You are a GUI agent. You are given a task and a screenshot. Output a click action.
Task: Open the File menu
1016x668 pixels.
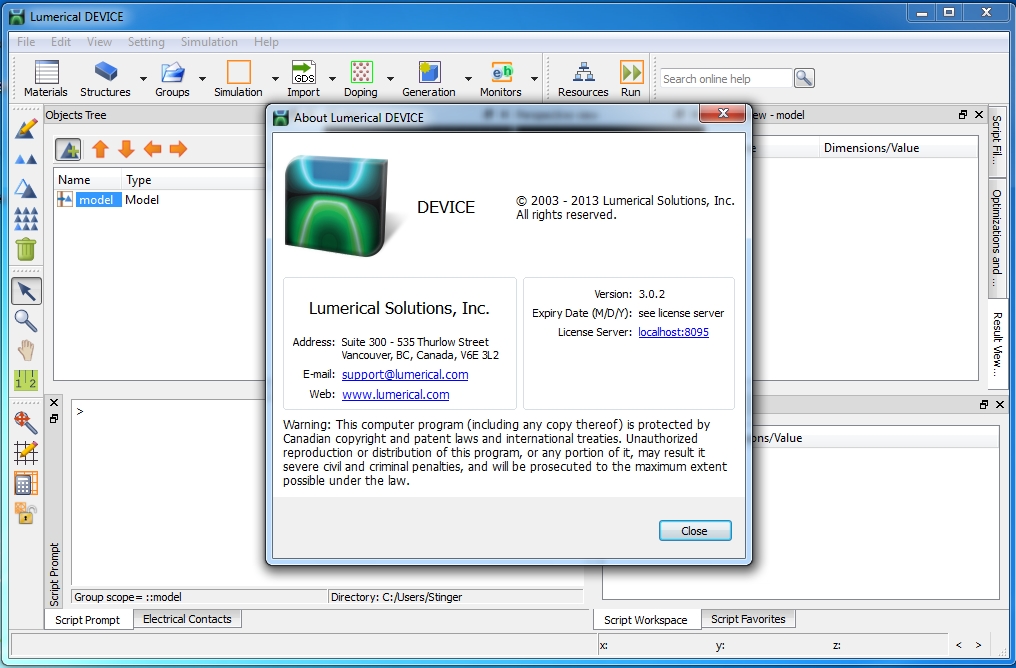(26, 41)
